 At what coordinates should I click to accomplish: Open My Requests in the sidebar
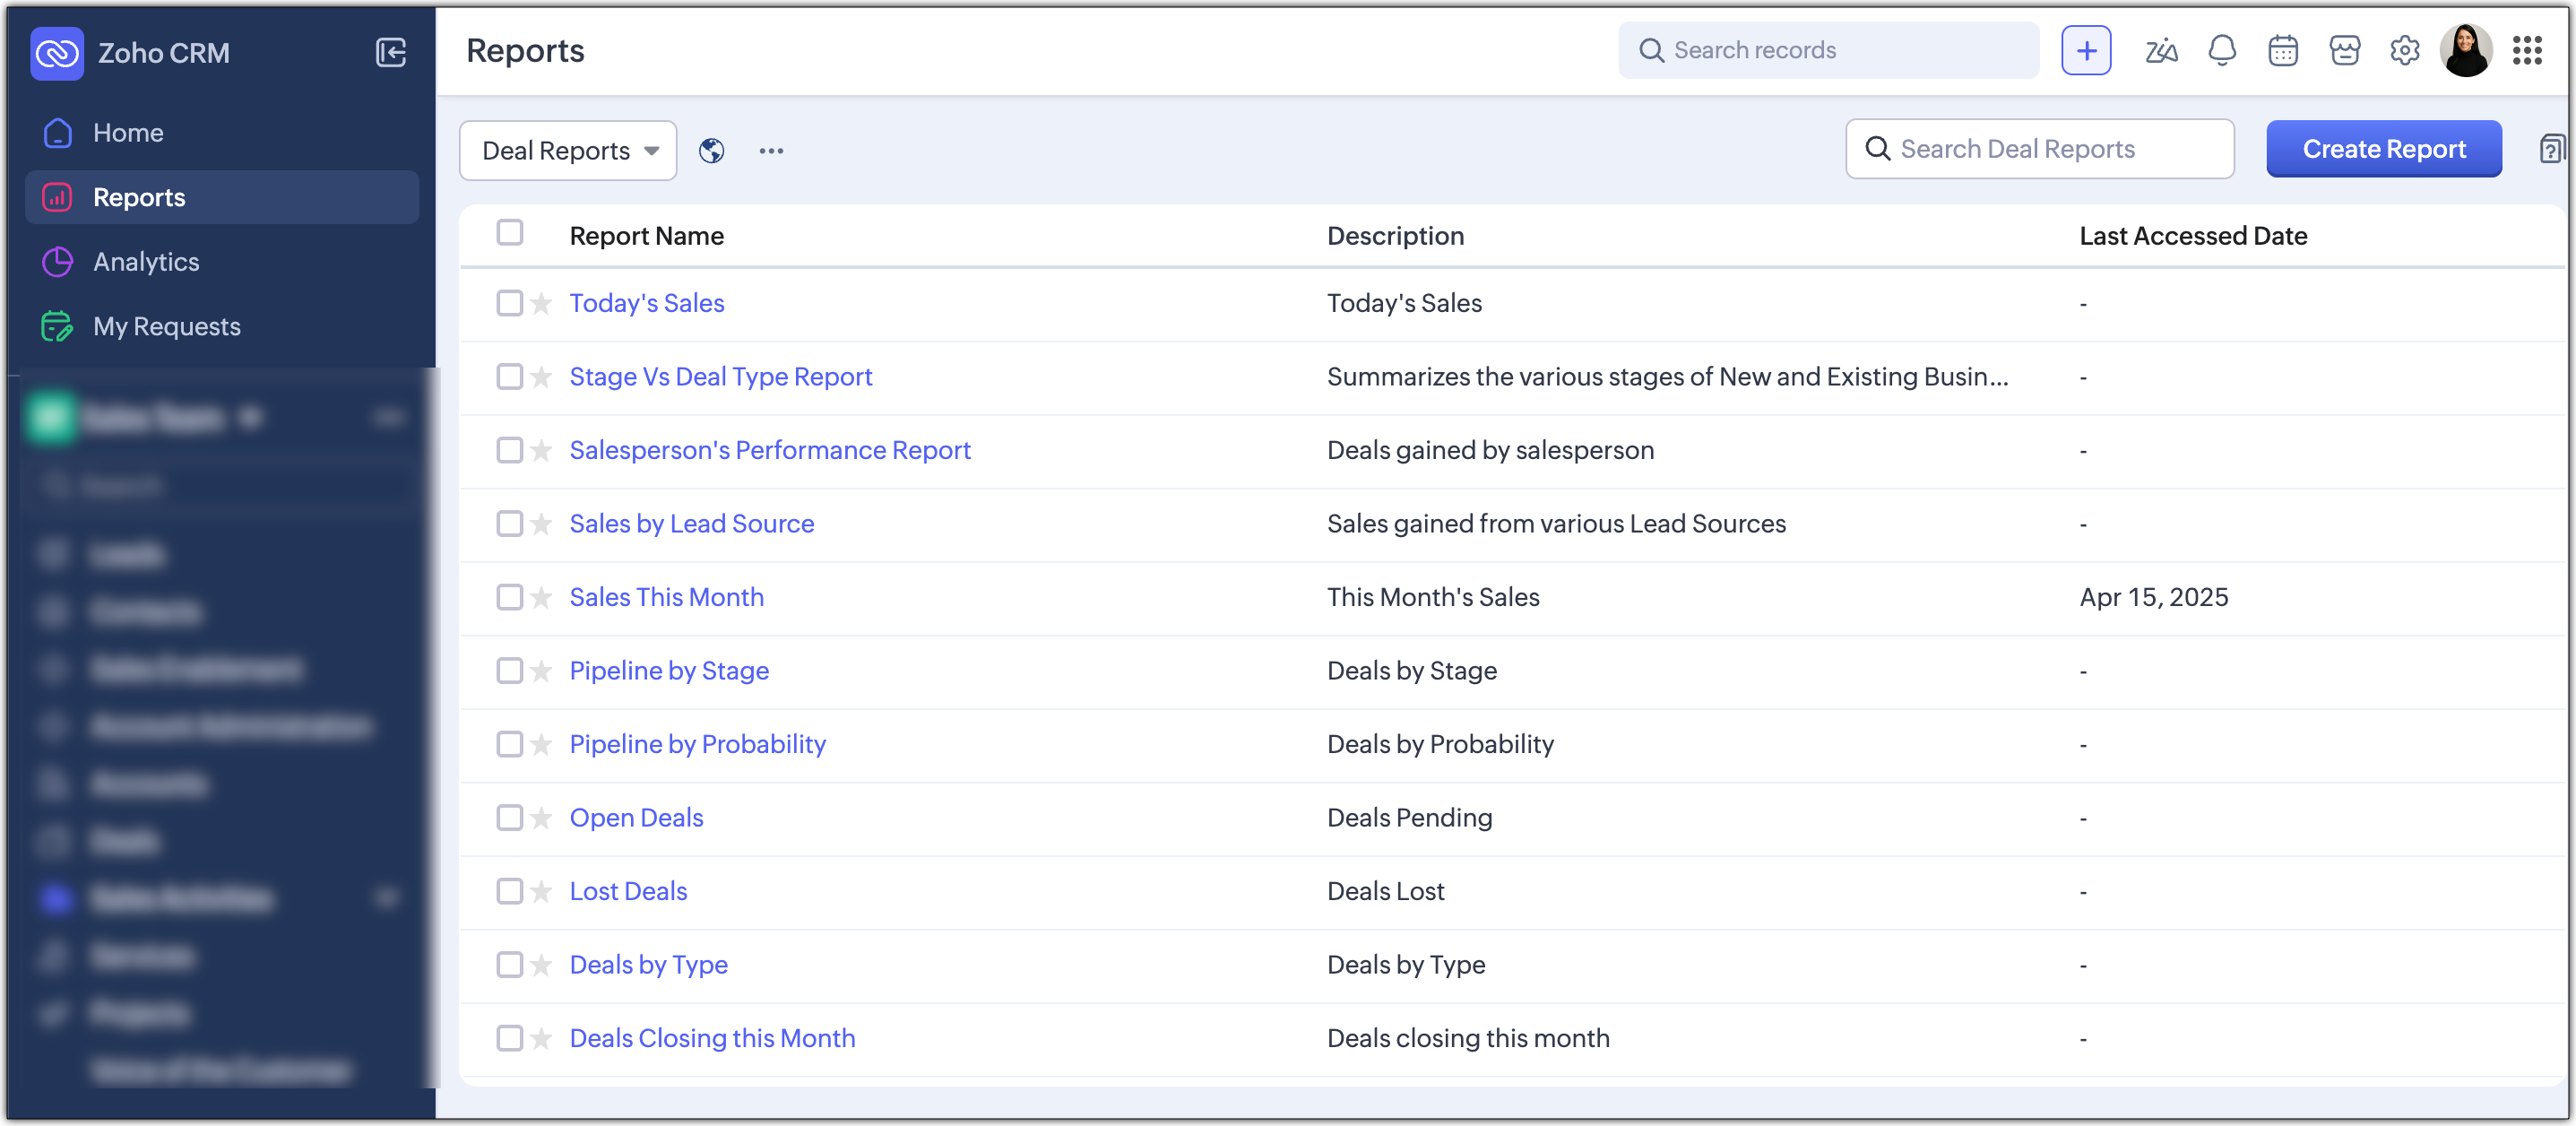(166, 326)
